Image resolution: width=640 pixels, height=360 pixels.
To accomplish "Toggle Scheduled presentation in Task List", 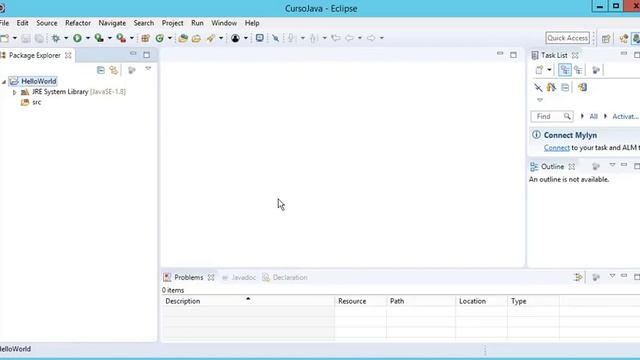I will click(578, 70).
